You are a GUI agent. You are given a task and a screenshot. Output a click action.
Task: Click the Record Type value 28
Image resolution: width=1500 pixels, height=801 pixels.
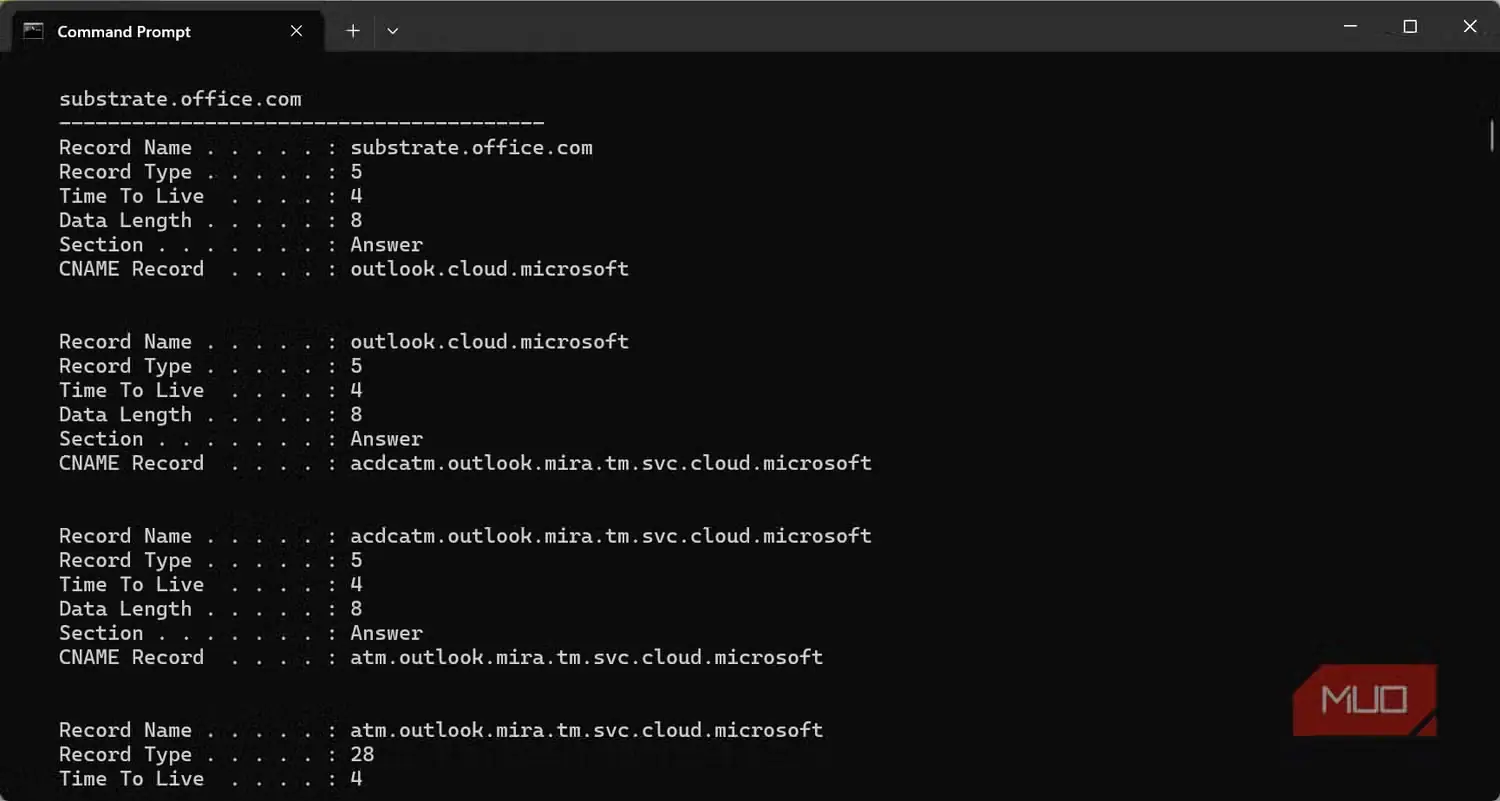pyautogui.click(x=362, y=754)
